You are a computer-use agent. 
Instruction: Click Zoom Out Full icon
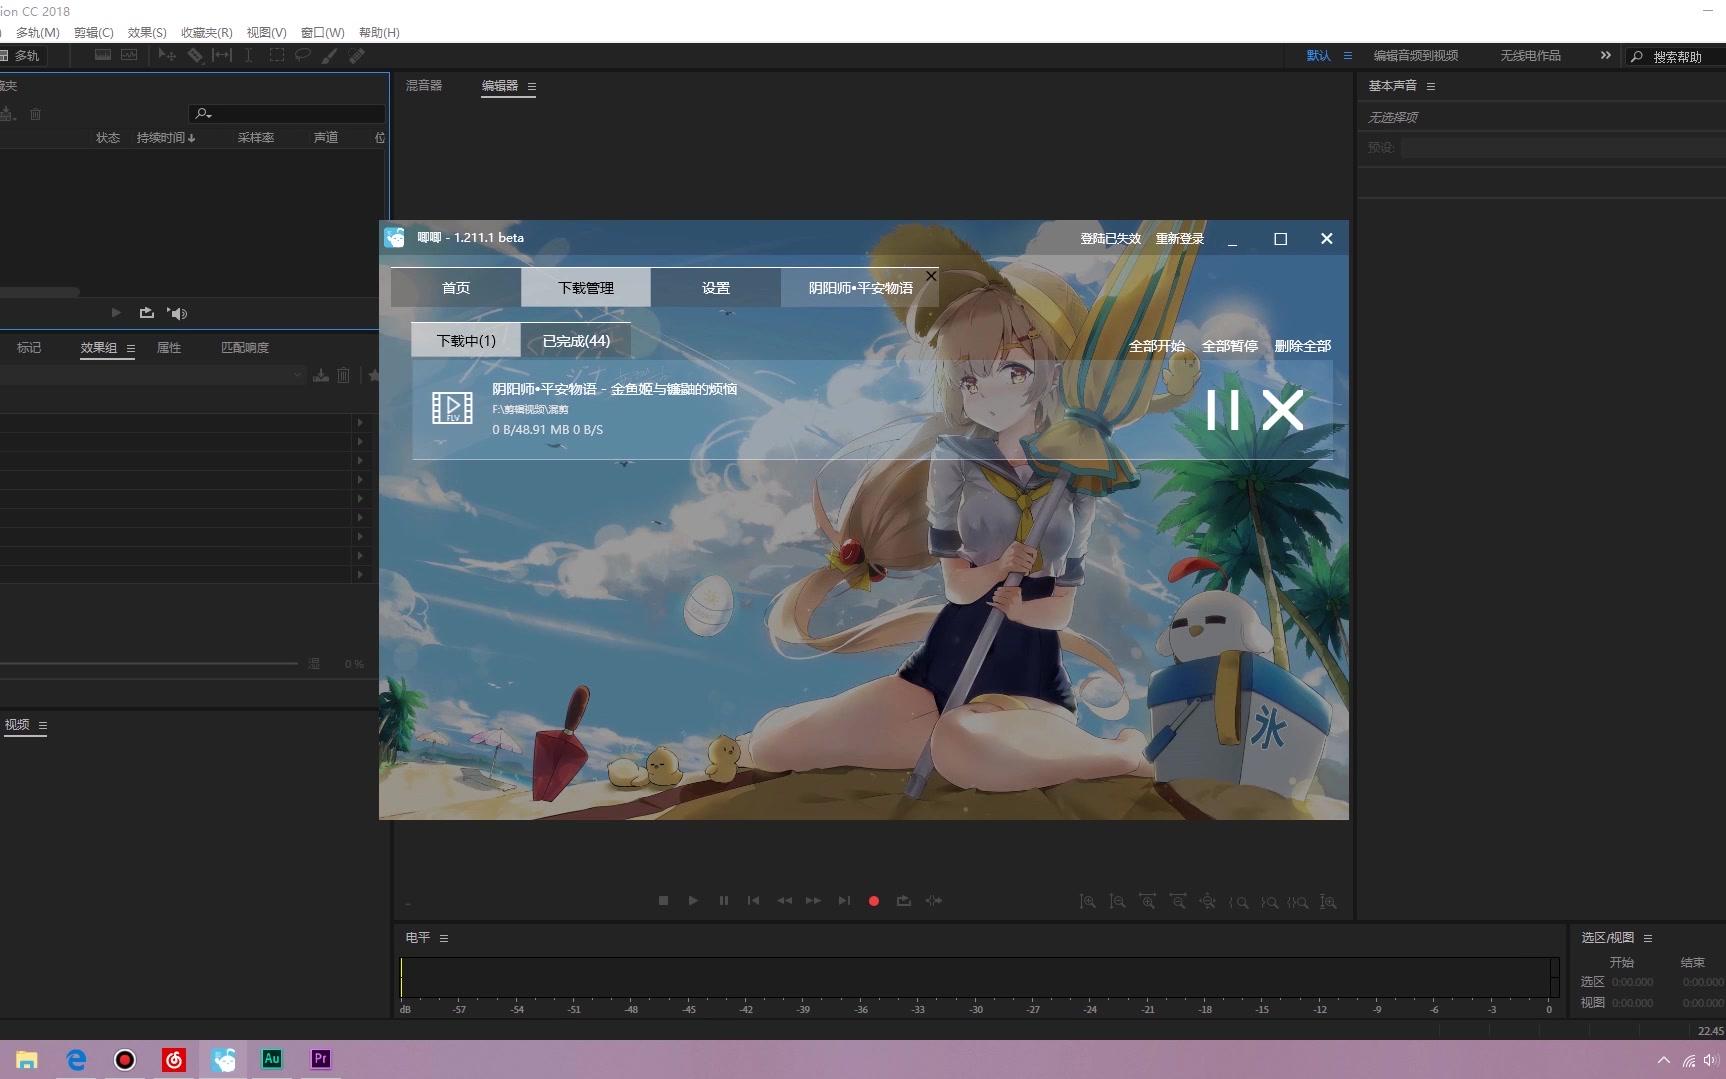coord(1208,902)
